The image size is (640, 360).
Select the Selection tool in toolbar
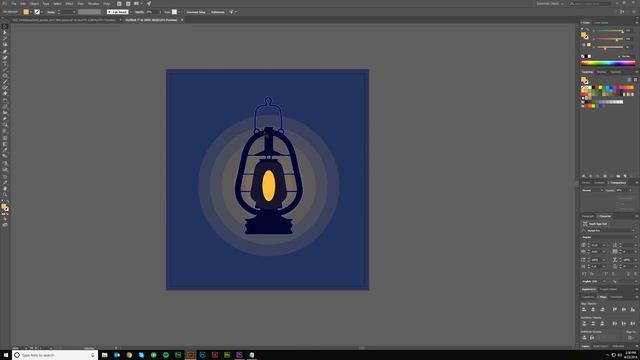pos(5,27)
